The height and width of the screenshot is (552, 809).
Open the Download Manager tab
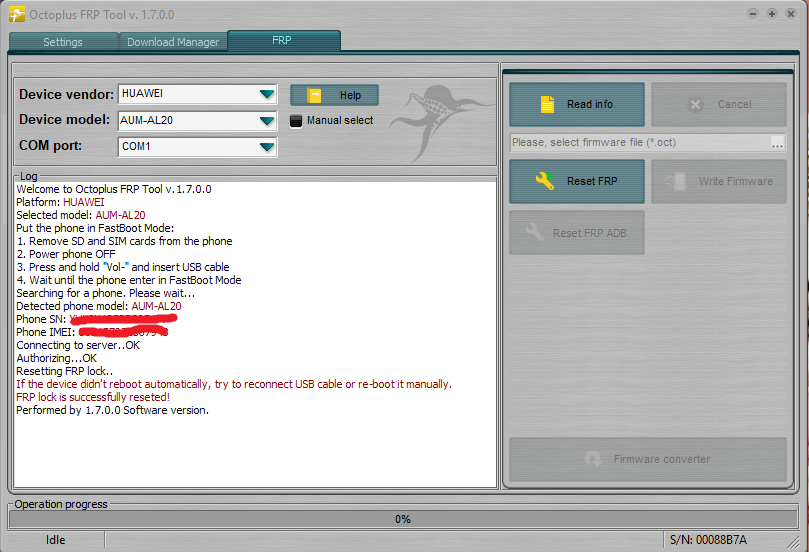173,42
